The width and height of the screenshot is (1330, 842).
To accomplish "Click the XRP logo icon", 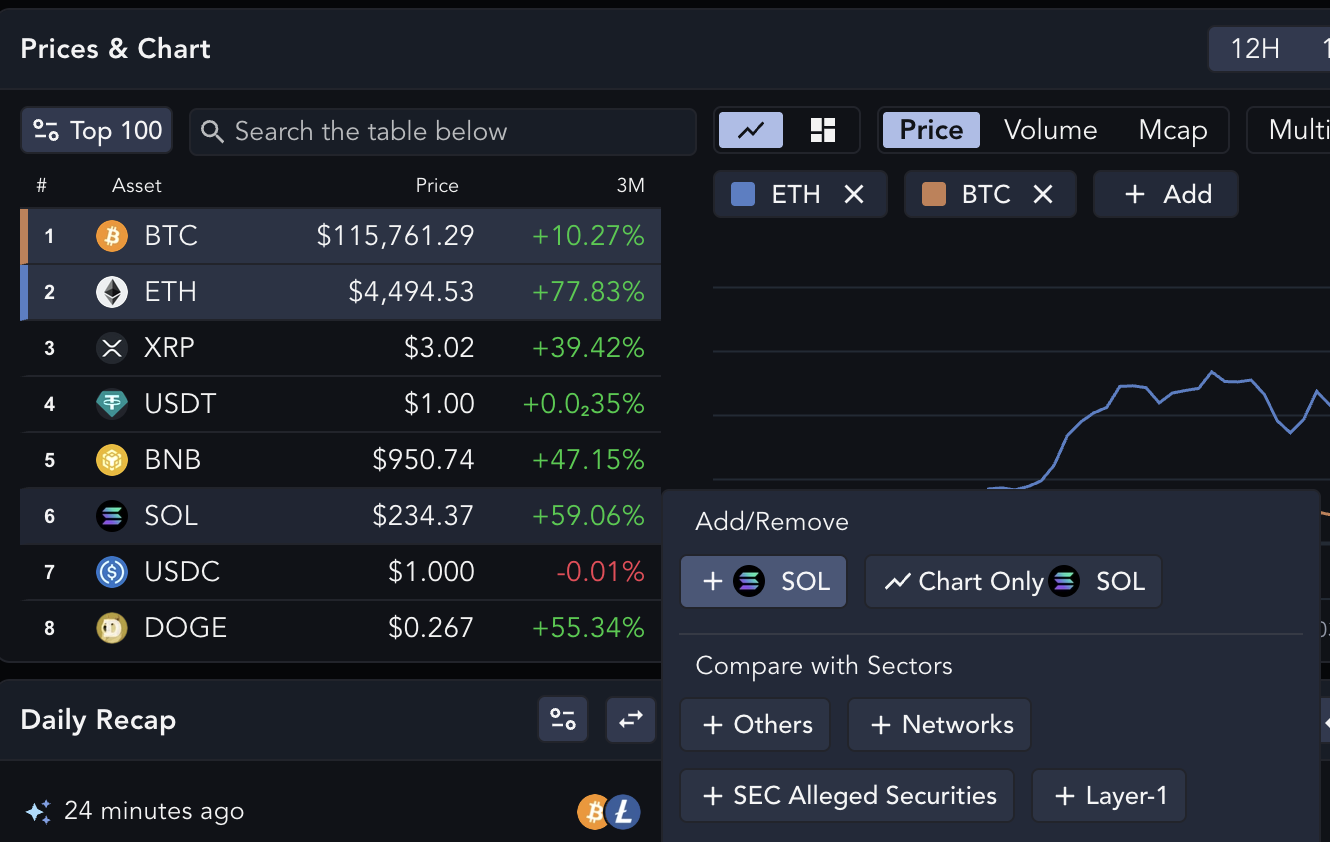I will click(x=112, y=348).
